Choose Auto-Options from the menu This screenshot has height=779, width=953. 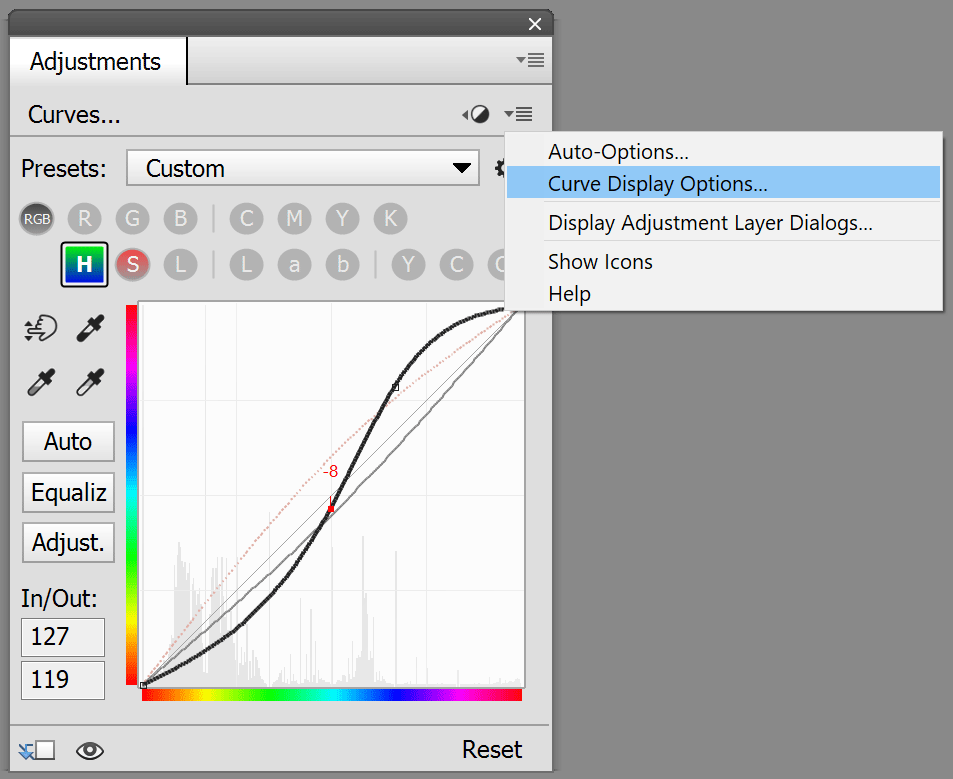(618, 152)
